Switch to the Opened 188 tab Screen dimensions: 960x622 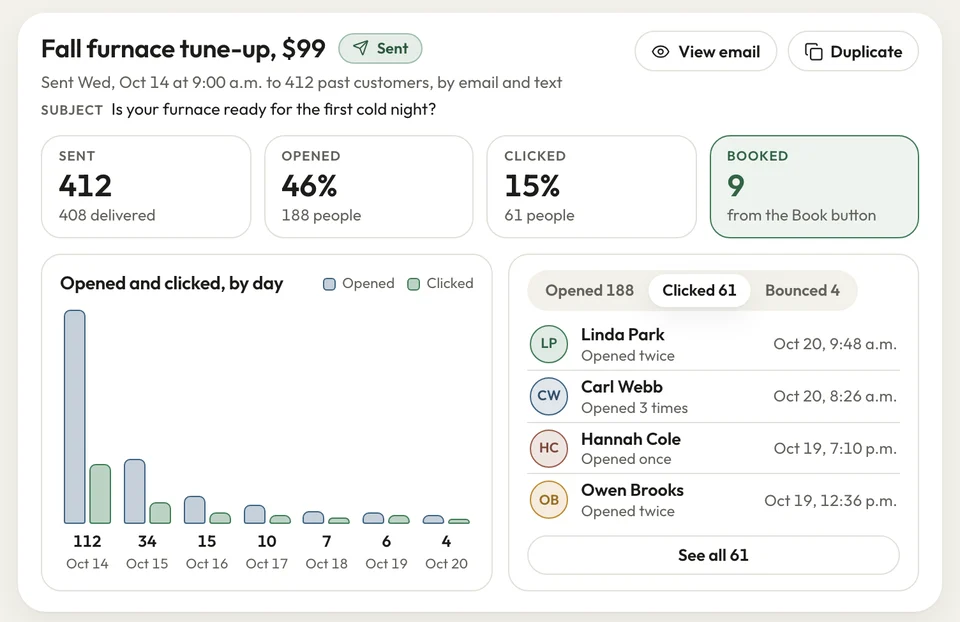pos(589,290)
